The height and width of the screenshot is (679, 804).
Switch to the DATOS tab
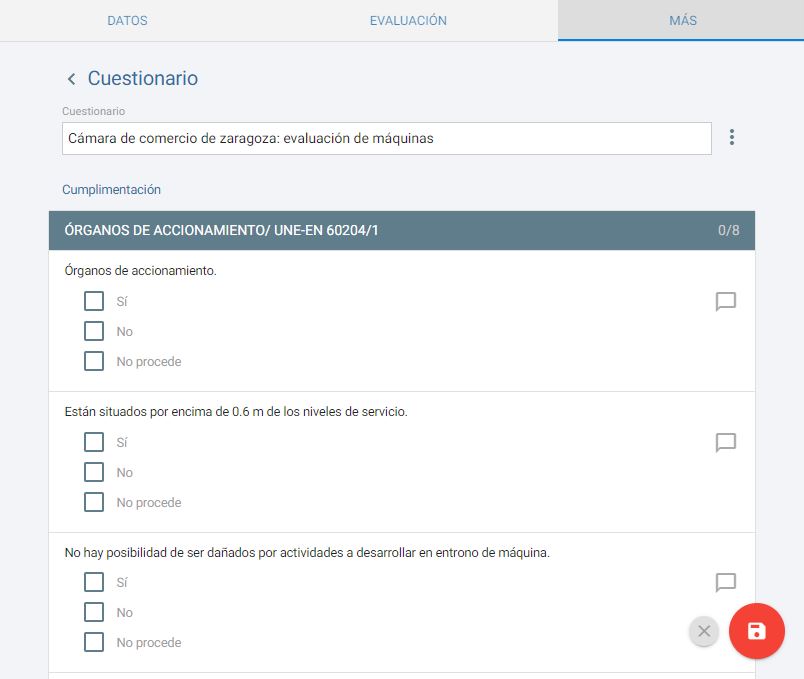click(127, 21)
